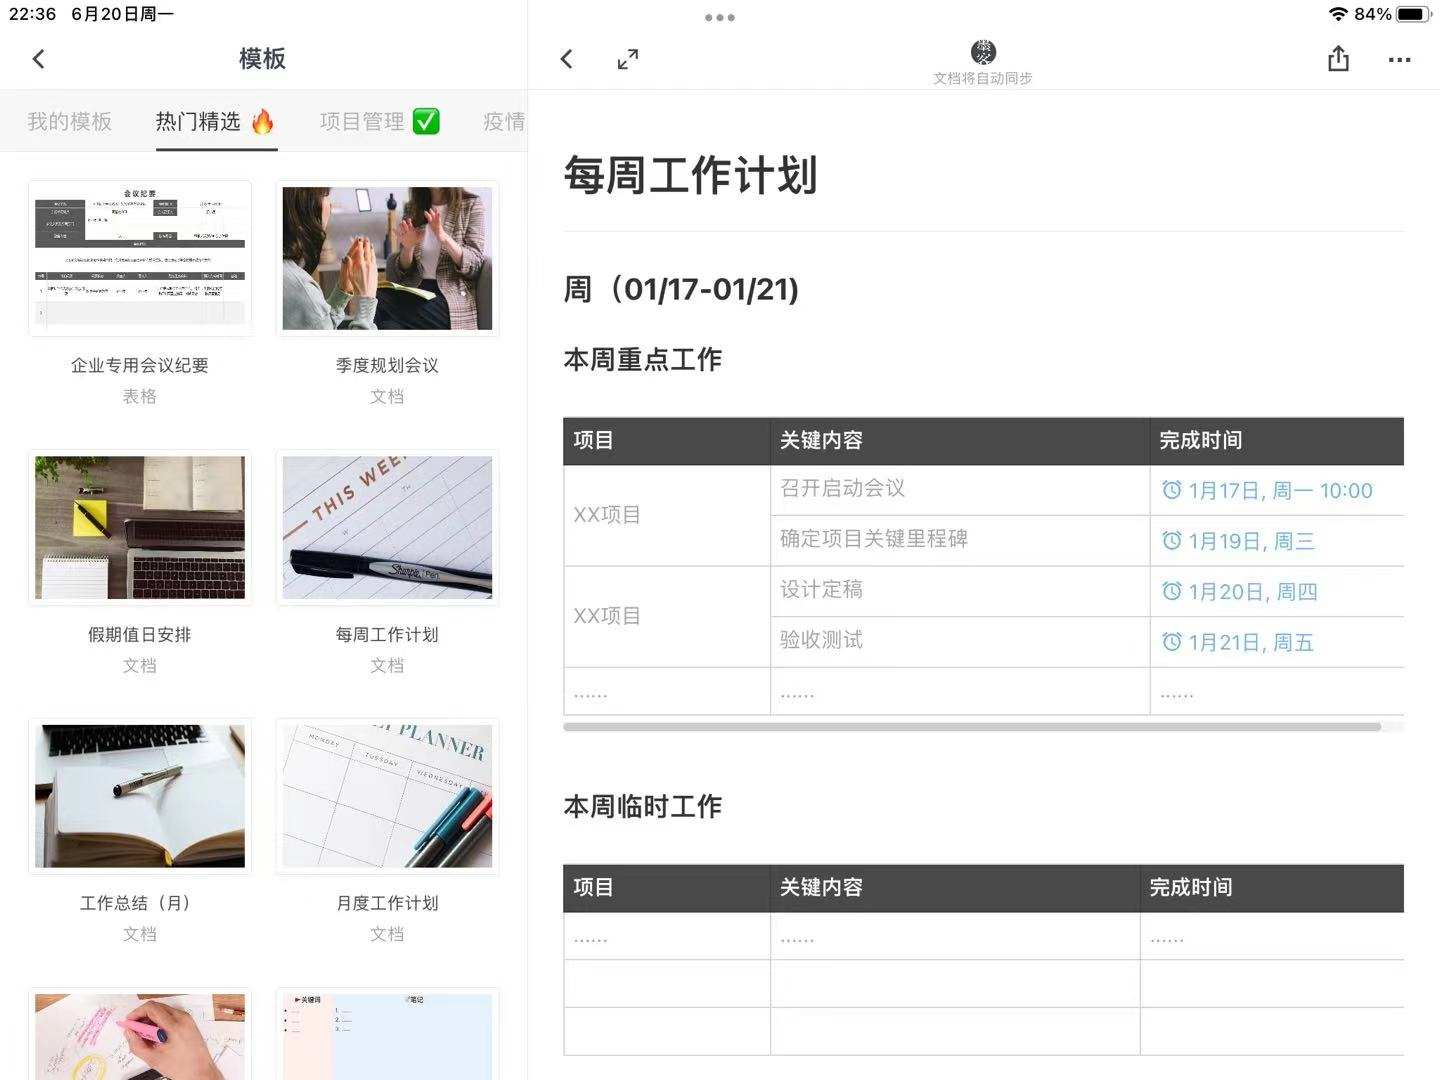The height and width of the screenshot is (1080, 1440).
Task: Open the 疫情 template category tab
Action: click(504, 120)
